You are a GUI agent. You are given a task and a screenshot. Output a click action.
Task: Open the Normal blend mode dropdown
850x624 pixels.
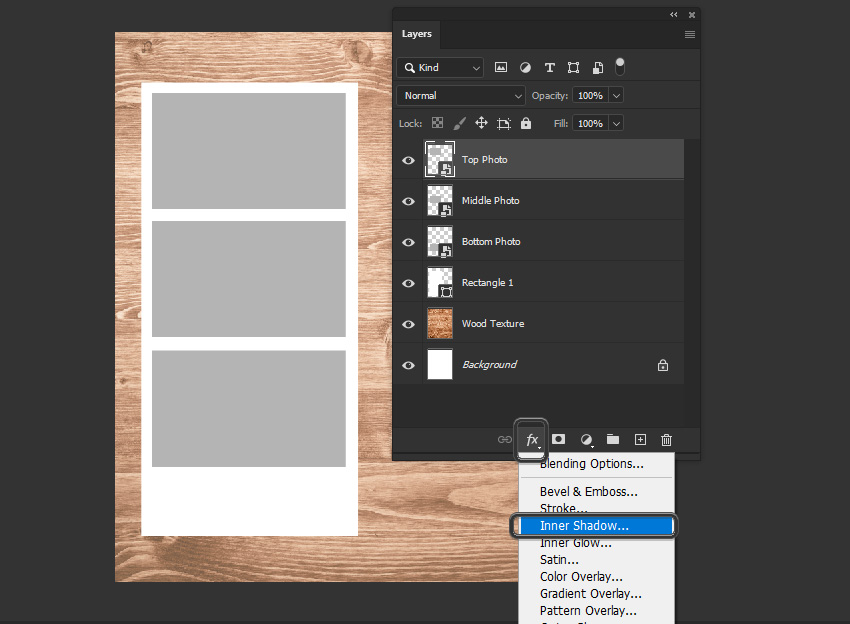click(461, 96)
